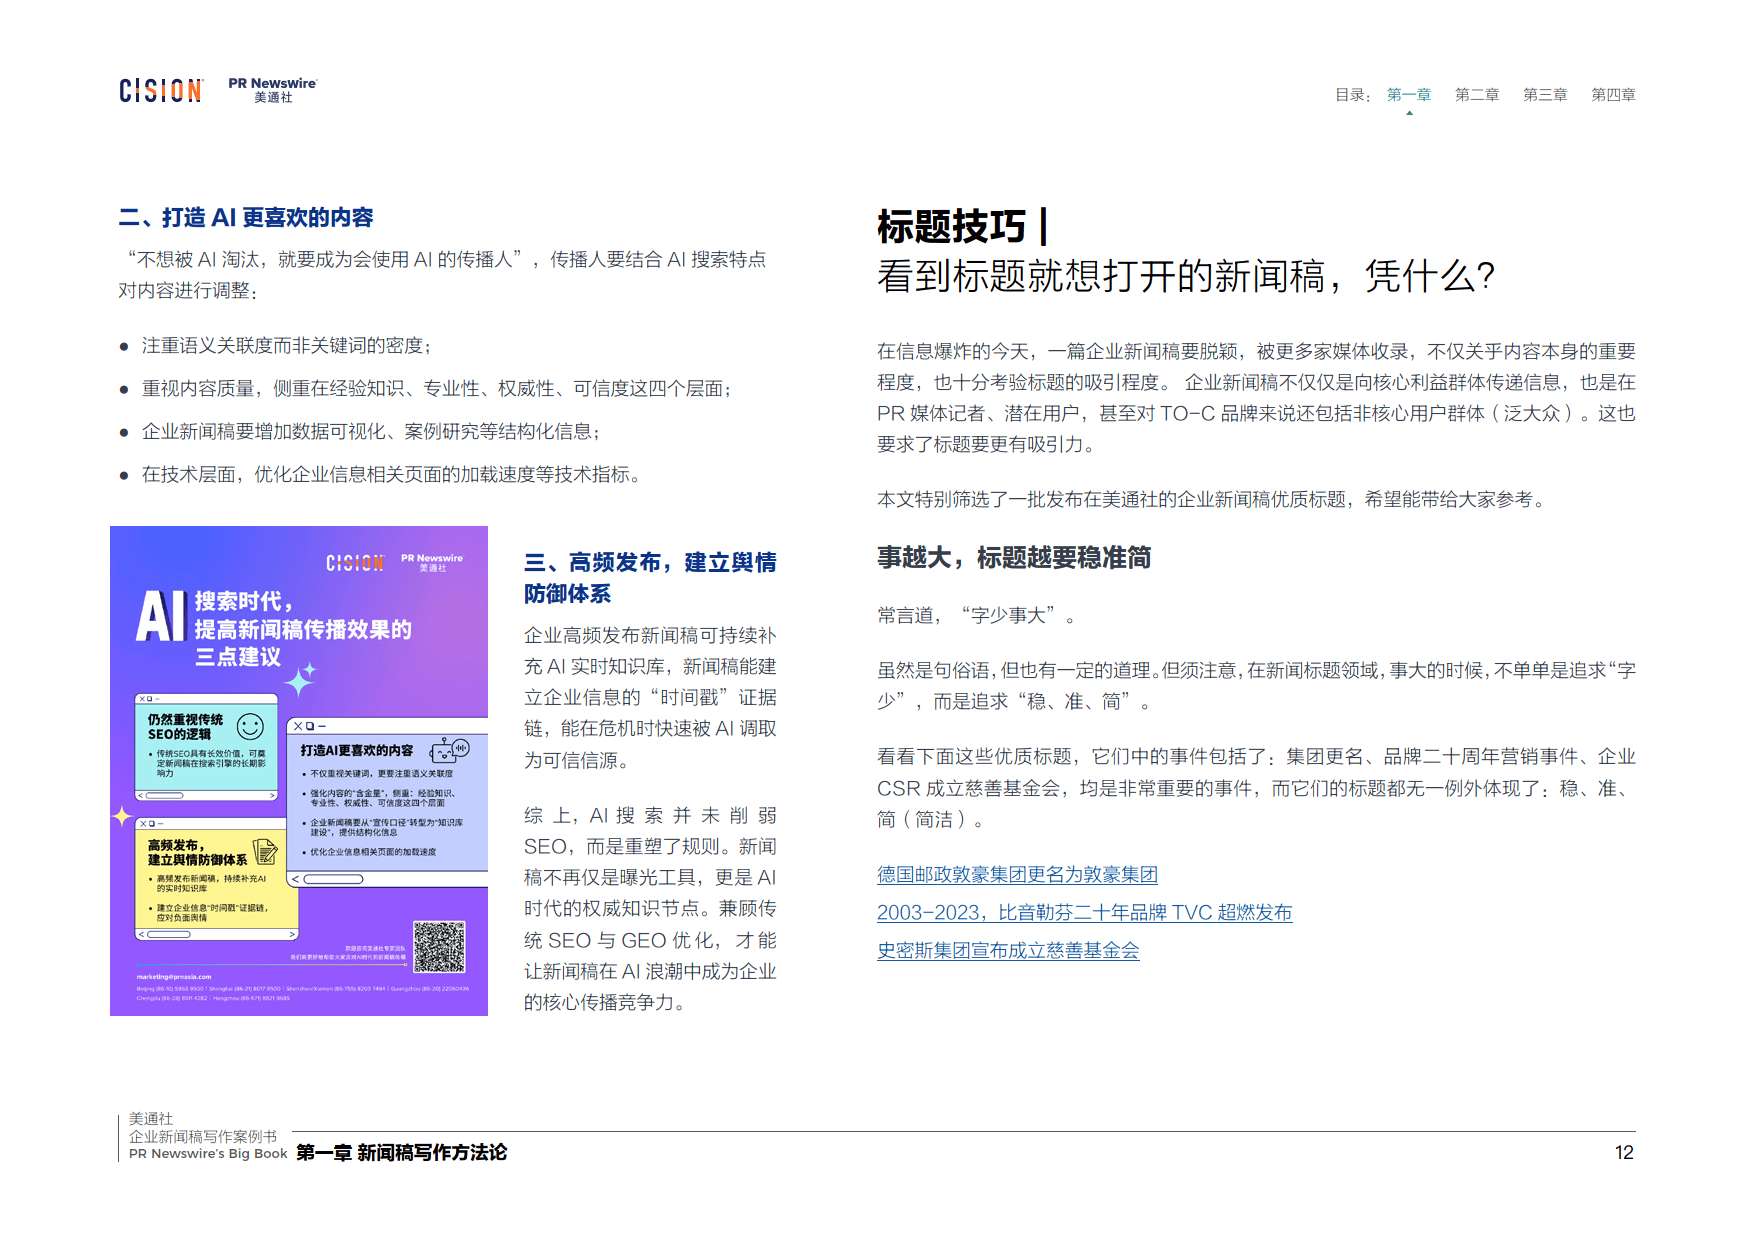Click the PR Newswire 美通社 logo

pyautogui.click(x=273, y=90)
